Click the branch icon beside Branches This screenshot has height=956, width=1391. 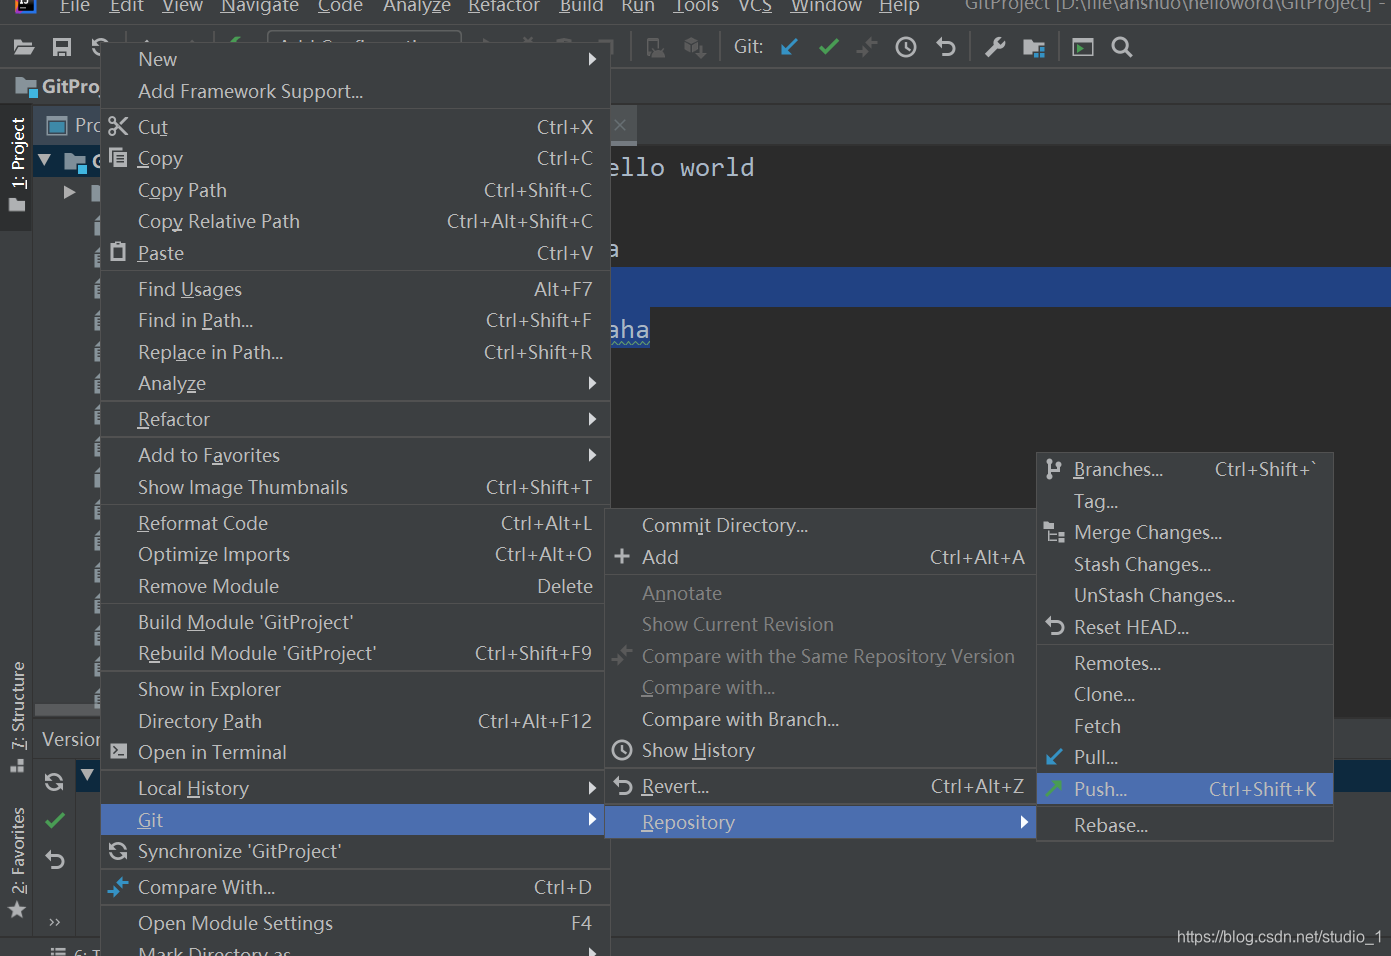[1054, 469]
